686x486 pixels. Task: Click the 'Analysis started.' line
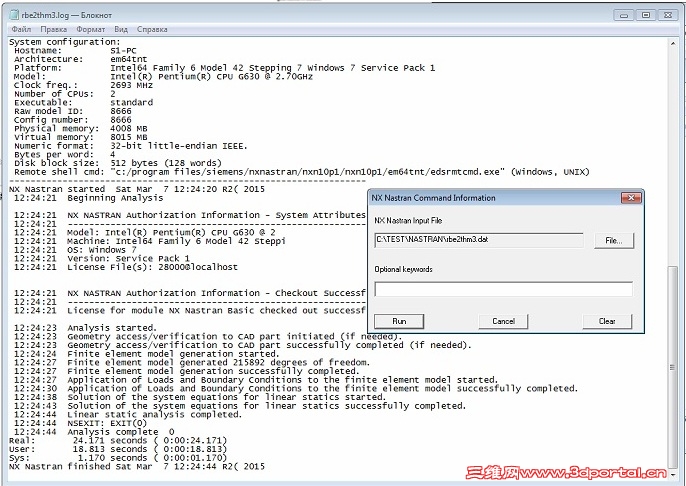tap(85, 328)
